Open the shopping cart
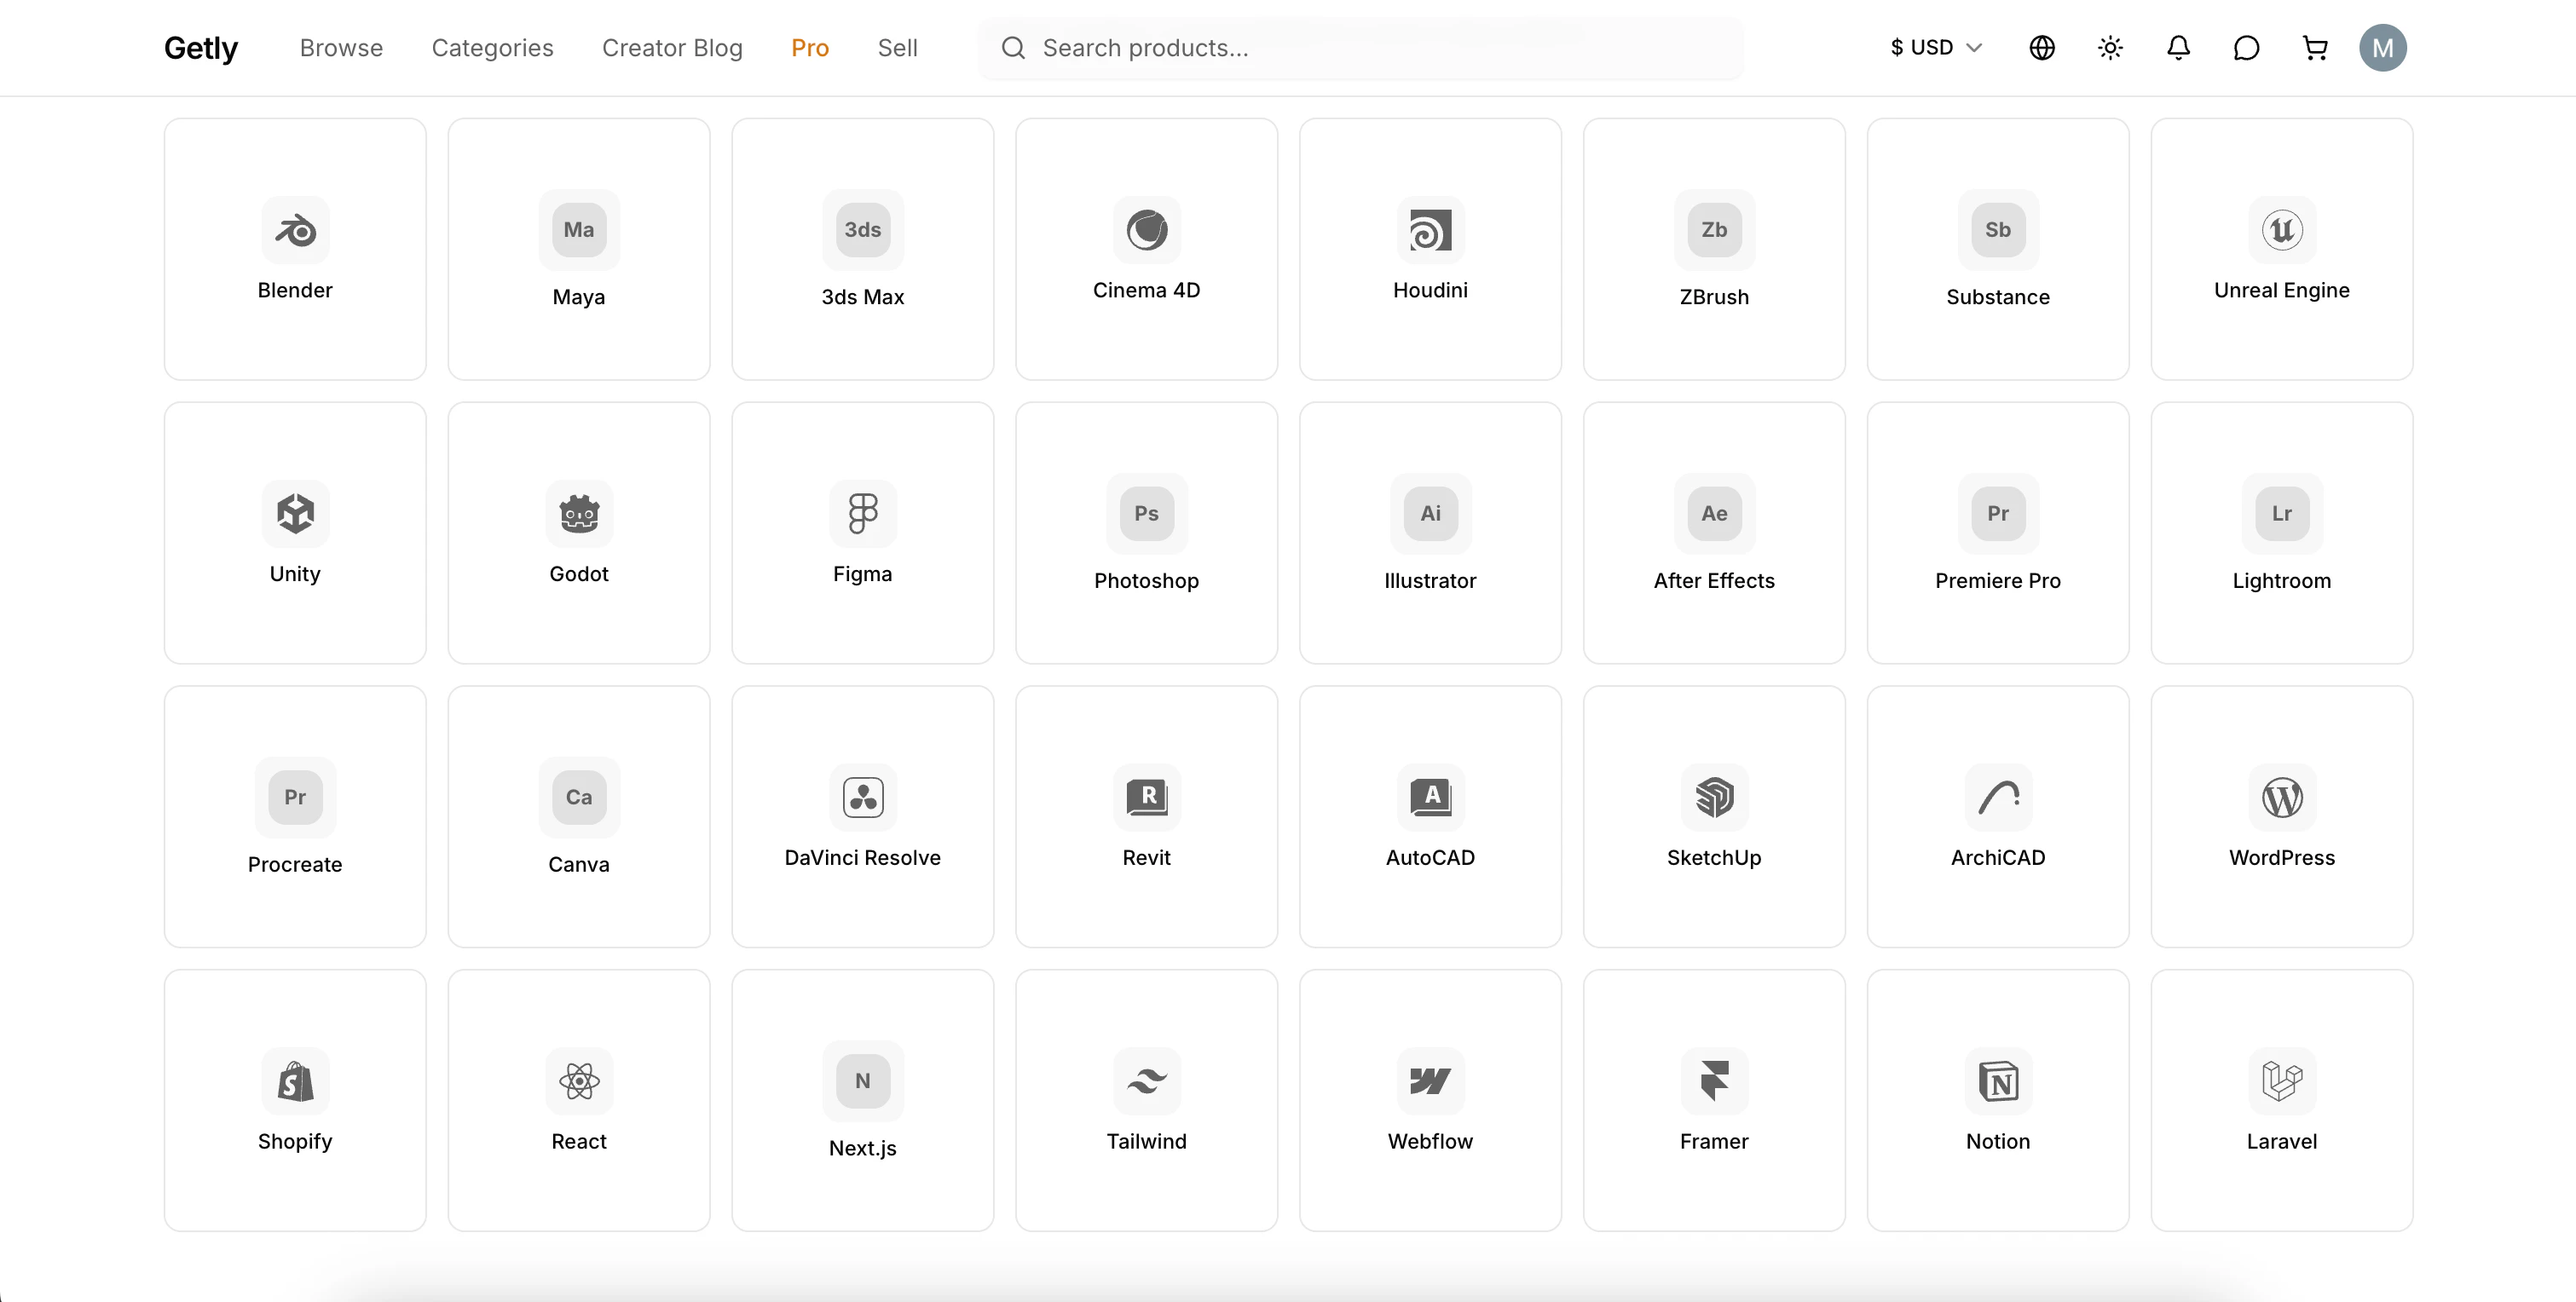 point(2314,48)
